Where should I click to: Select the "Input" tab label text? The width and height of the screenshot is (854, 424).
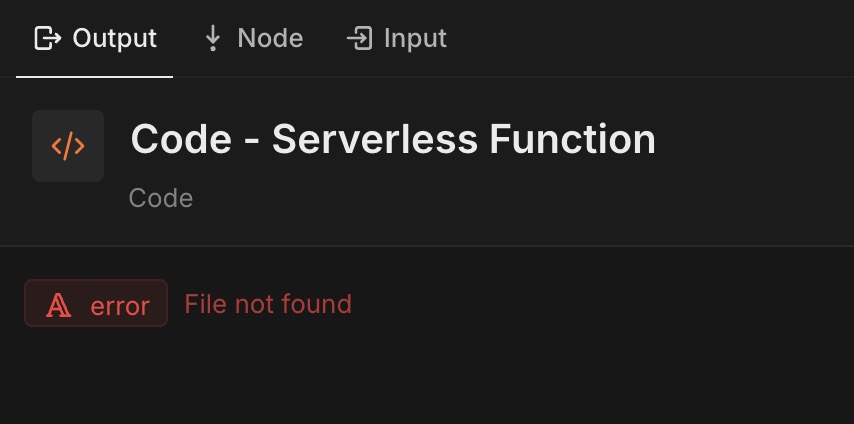[415, 39]
